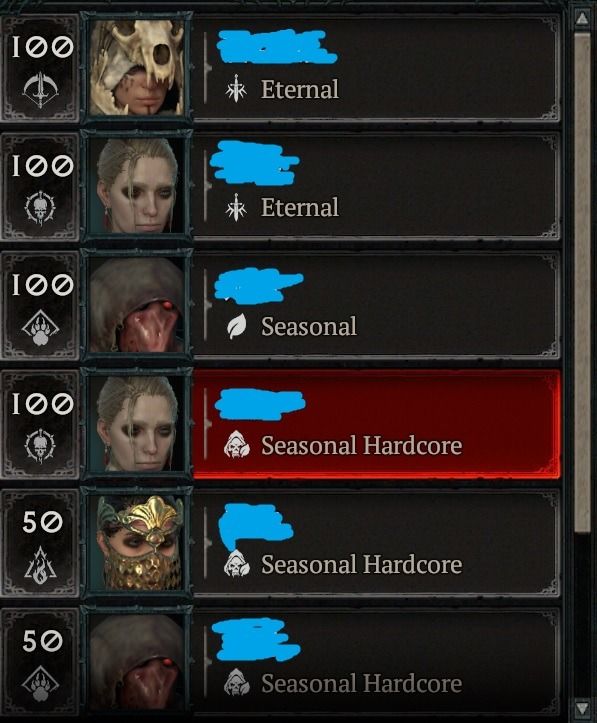Click the Necromancer class icon in second row
The image size is (597, 723).
41,208
